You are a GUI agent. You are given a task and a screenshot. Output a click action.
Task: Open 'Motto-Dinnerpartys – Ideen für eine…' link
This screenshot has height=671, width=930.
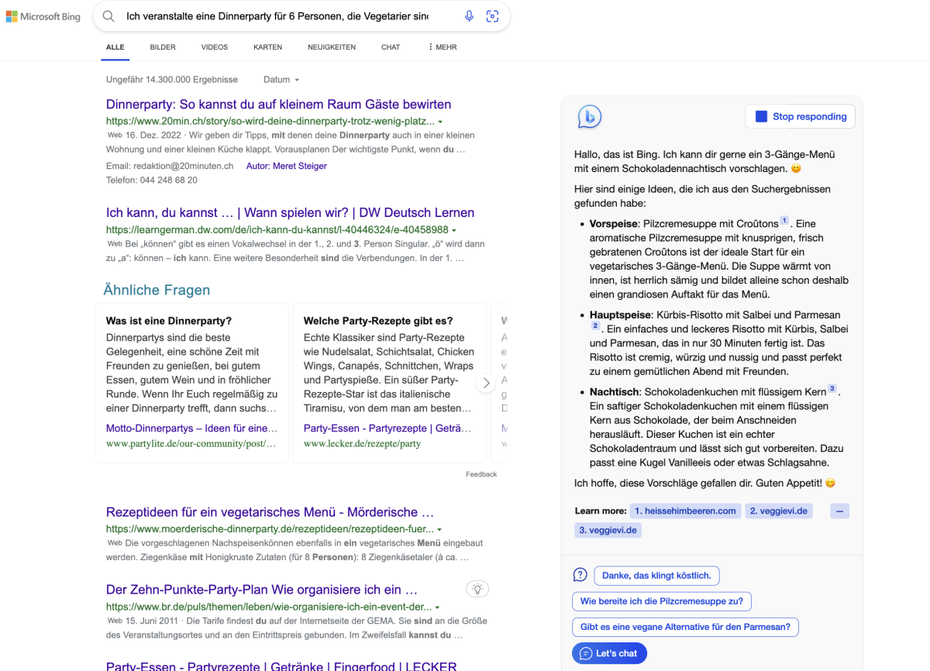pos(192,428)
